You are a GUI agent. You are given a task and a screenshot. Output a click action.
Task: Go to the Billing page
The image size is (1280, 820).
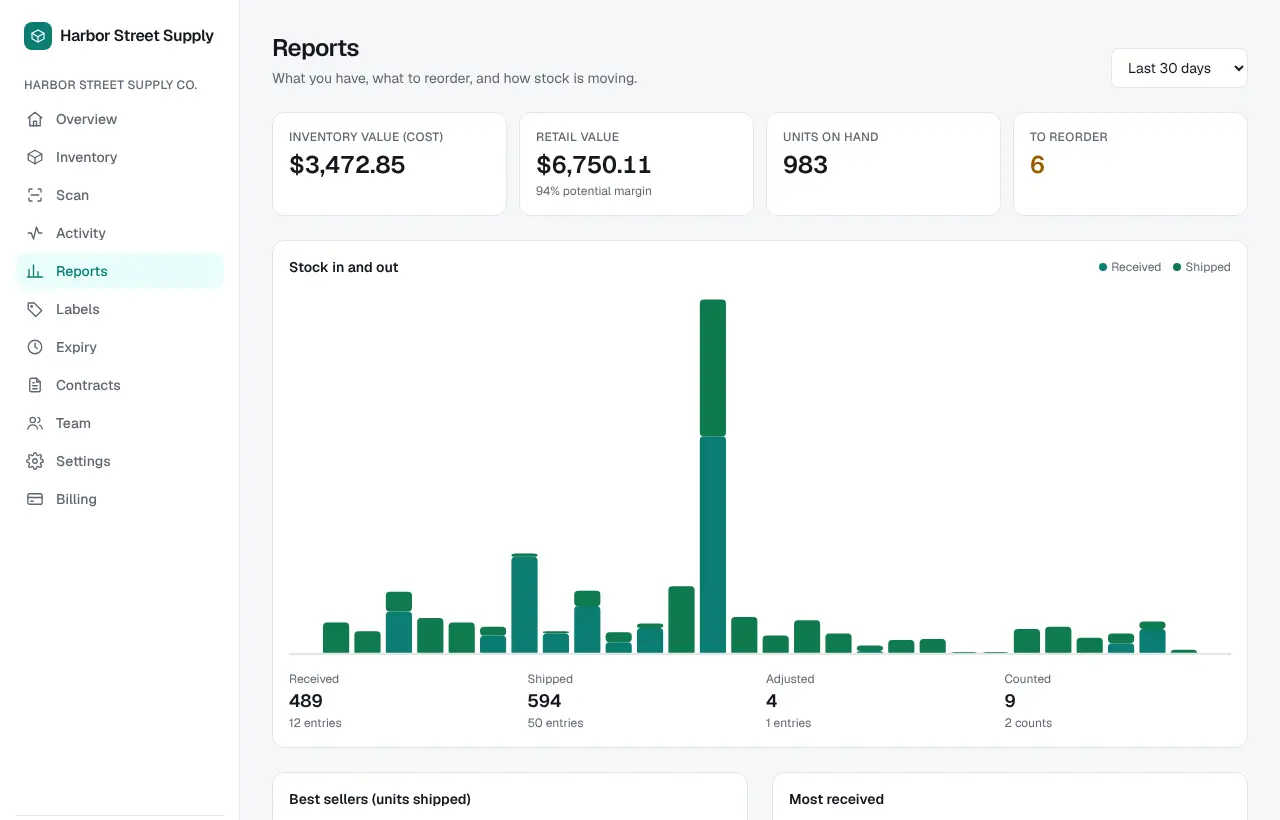[120, 499]
